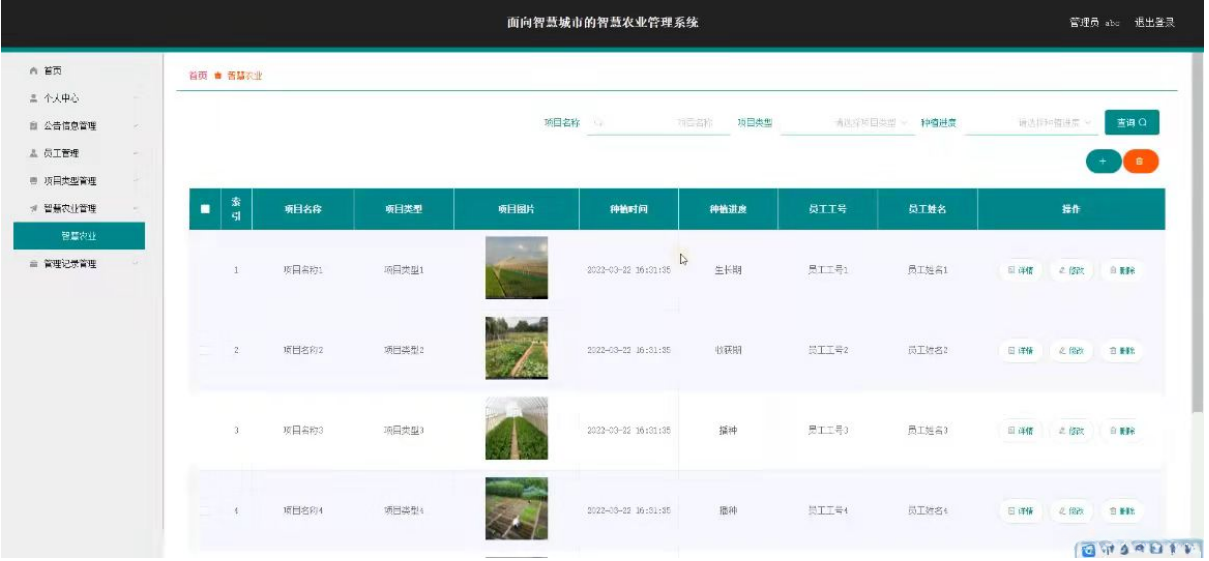Select the highlighted 智慧农业 submenu item
1209x561 pixels.
tap(79, 236)
